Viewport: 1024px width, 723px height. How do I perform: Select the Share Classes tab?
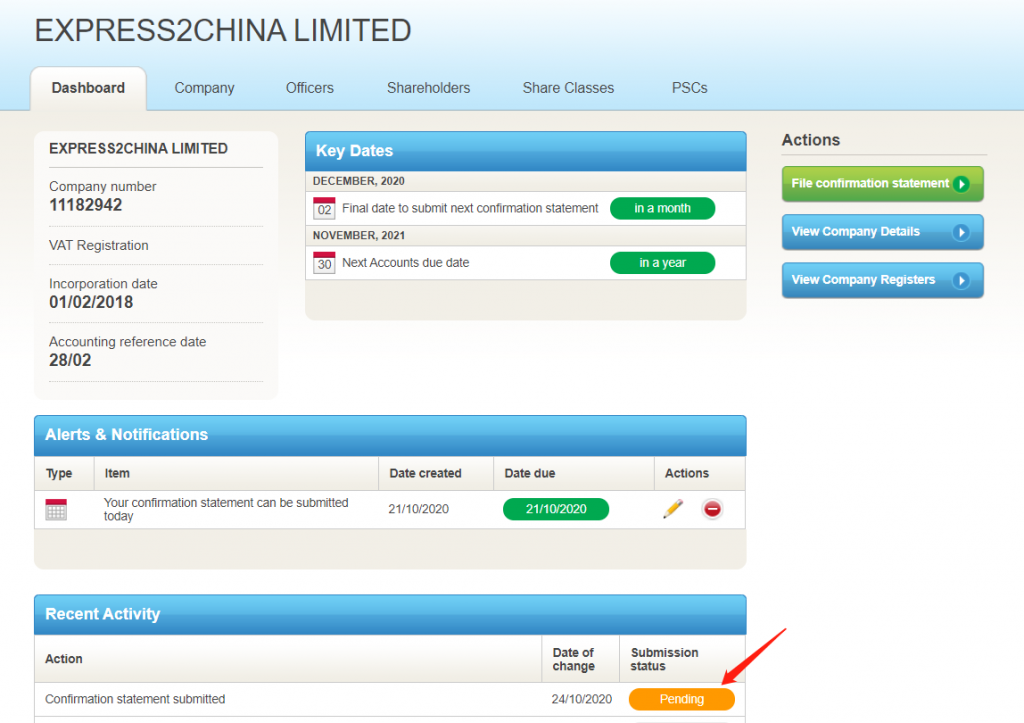568,88
